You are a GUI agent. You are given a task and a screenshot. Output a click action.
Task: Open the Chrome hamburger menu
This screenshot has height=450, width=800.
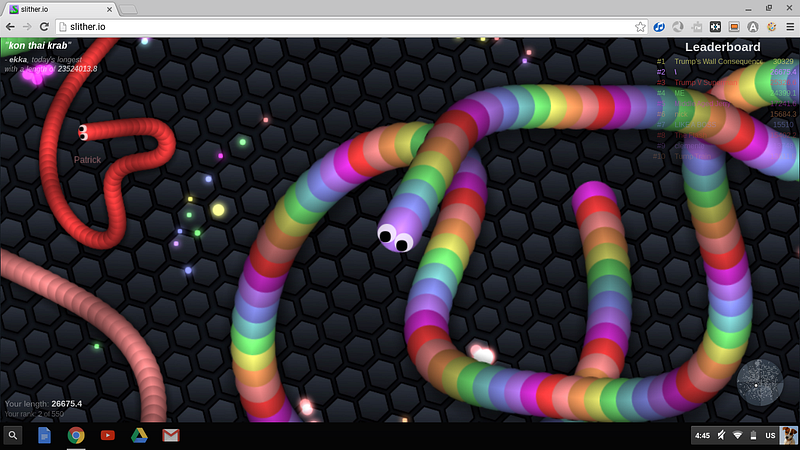tap(790, 27)
